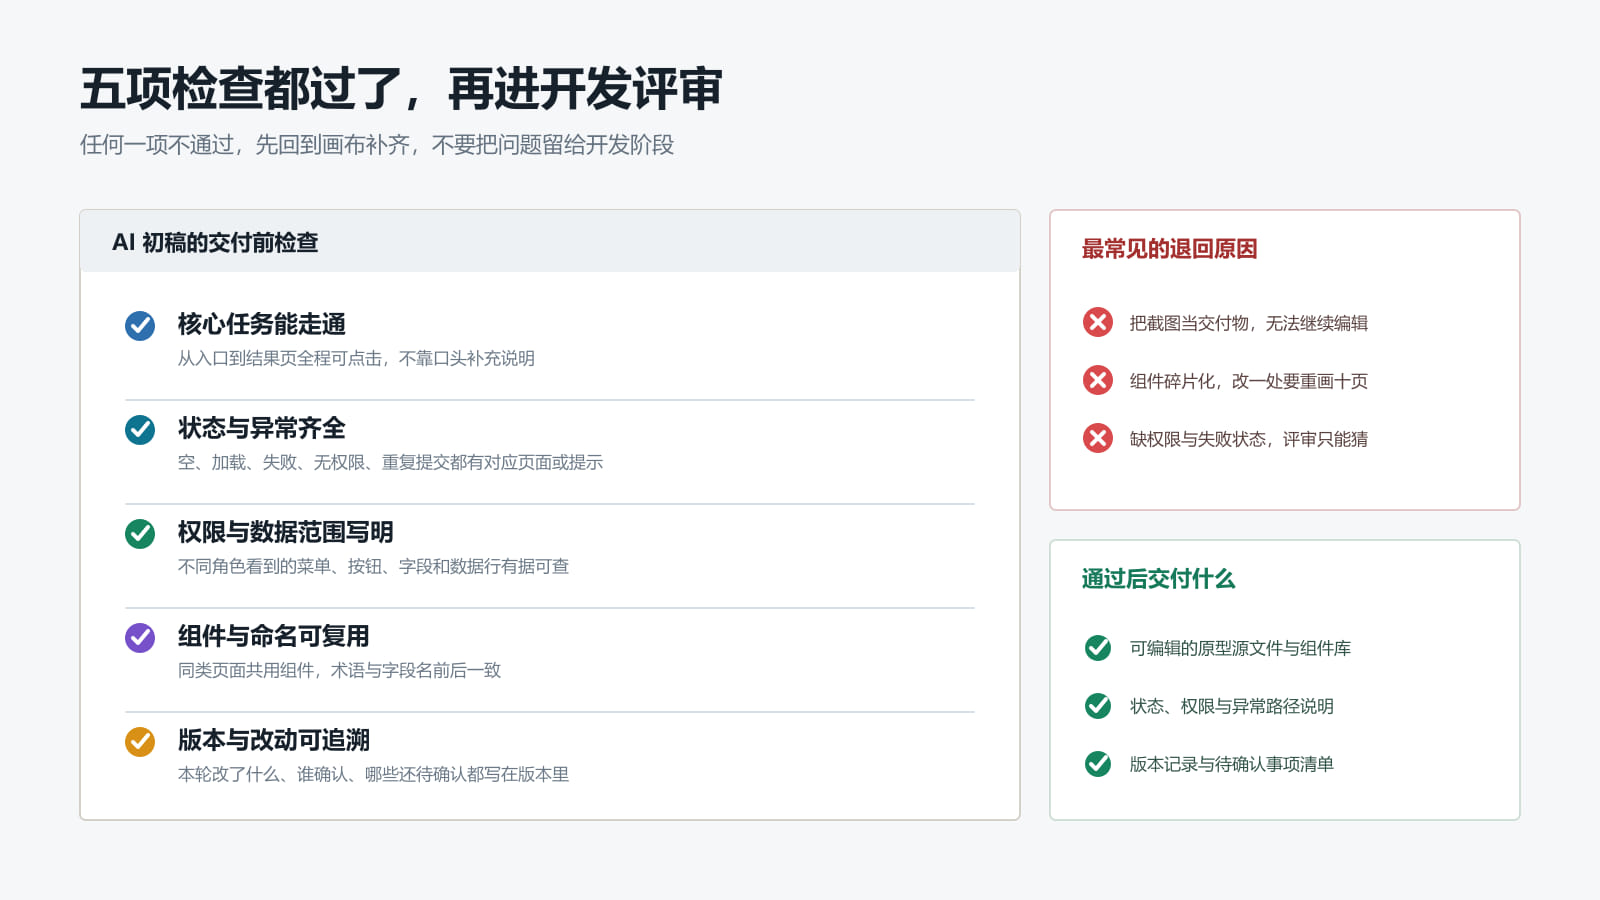Click the purple check icon beside 组件与命名可复用
Image resolution: width=1600 pixels, height=900 pixels.
pos(140,638)
